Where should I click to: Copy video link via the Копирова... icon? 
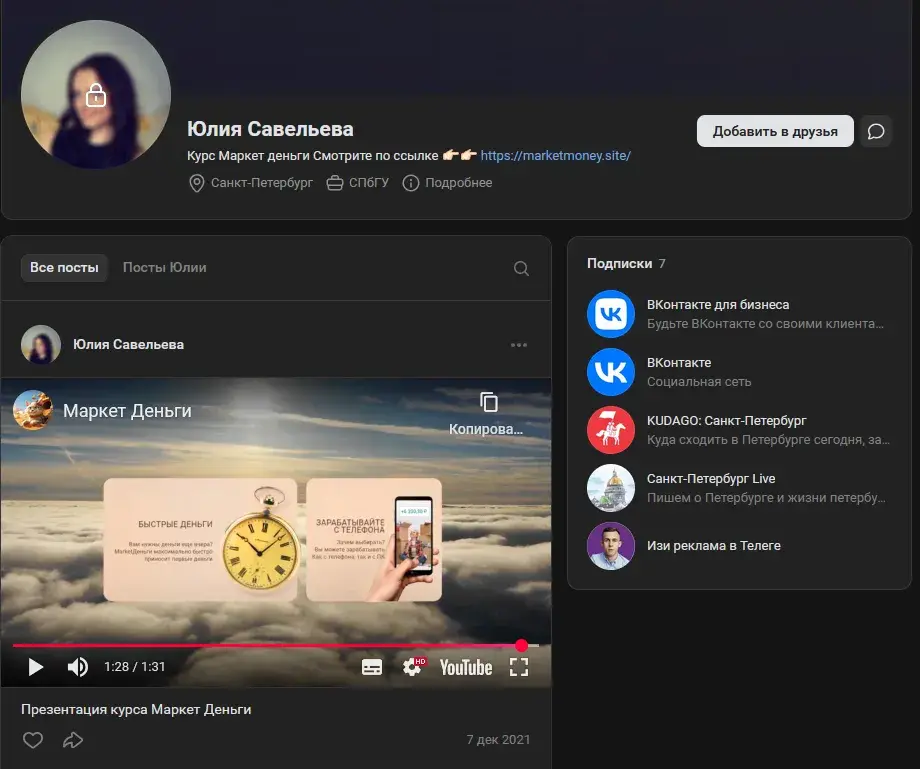[x=487, y=414]
